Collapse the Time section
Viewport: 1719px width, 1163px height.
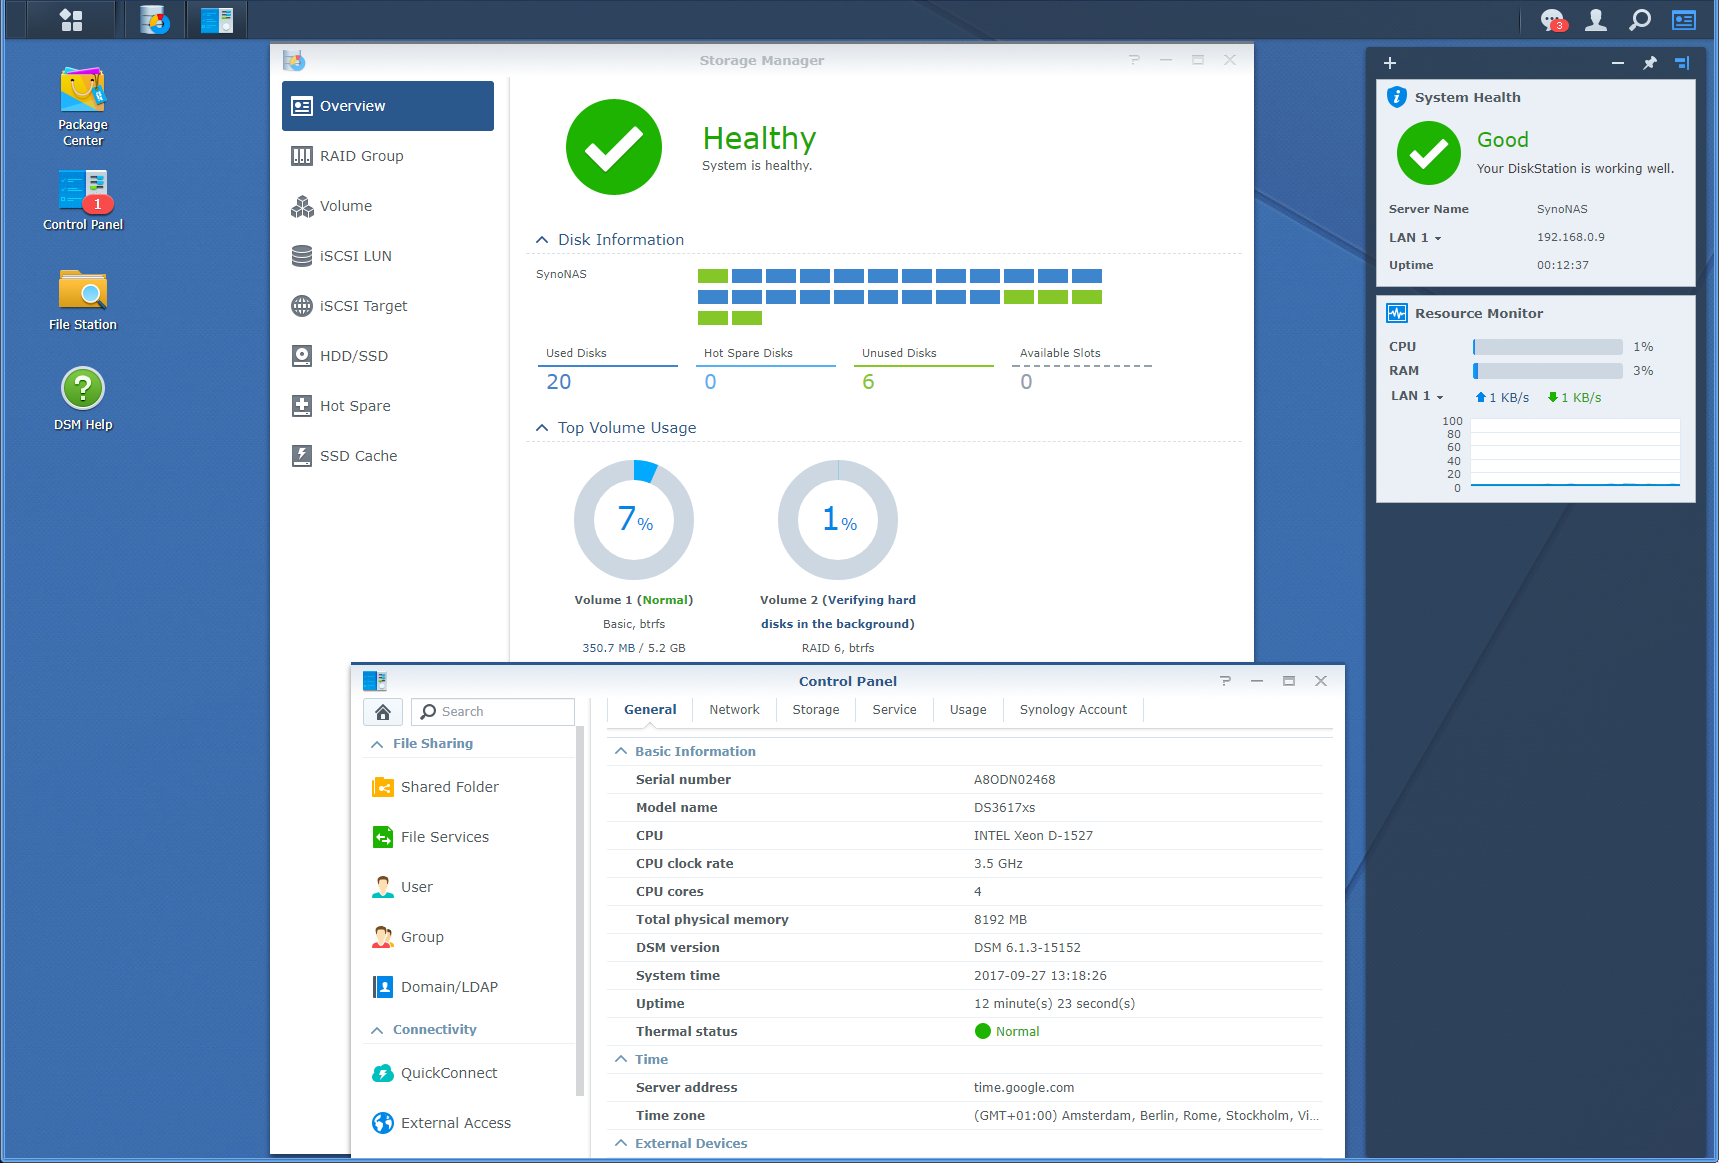point(621,1060)
